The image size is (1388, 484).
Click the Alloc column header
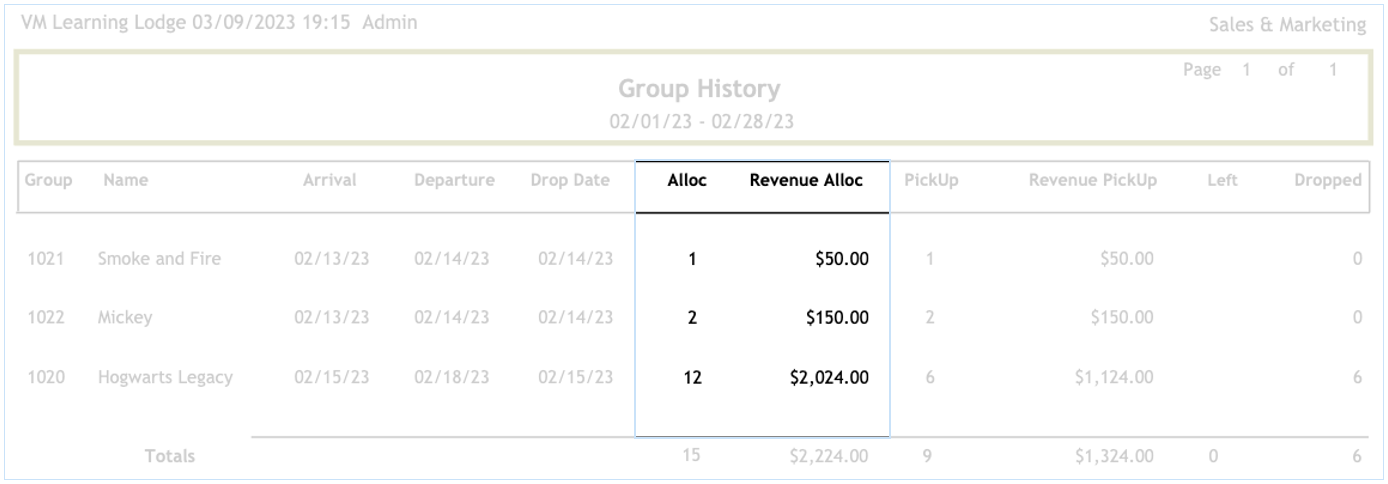687,181
